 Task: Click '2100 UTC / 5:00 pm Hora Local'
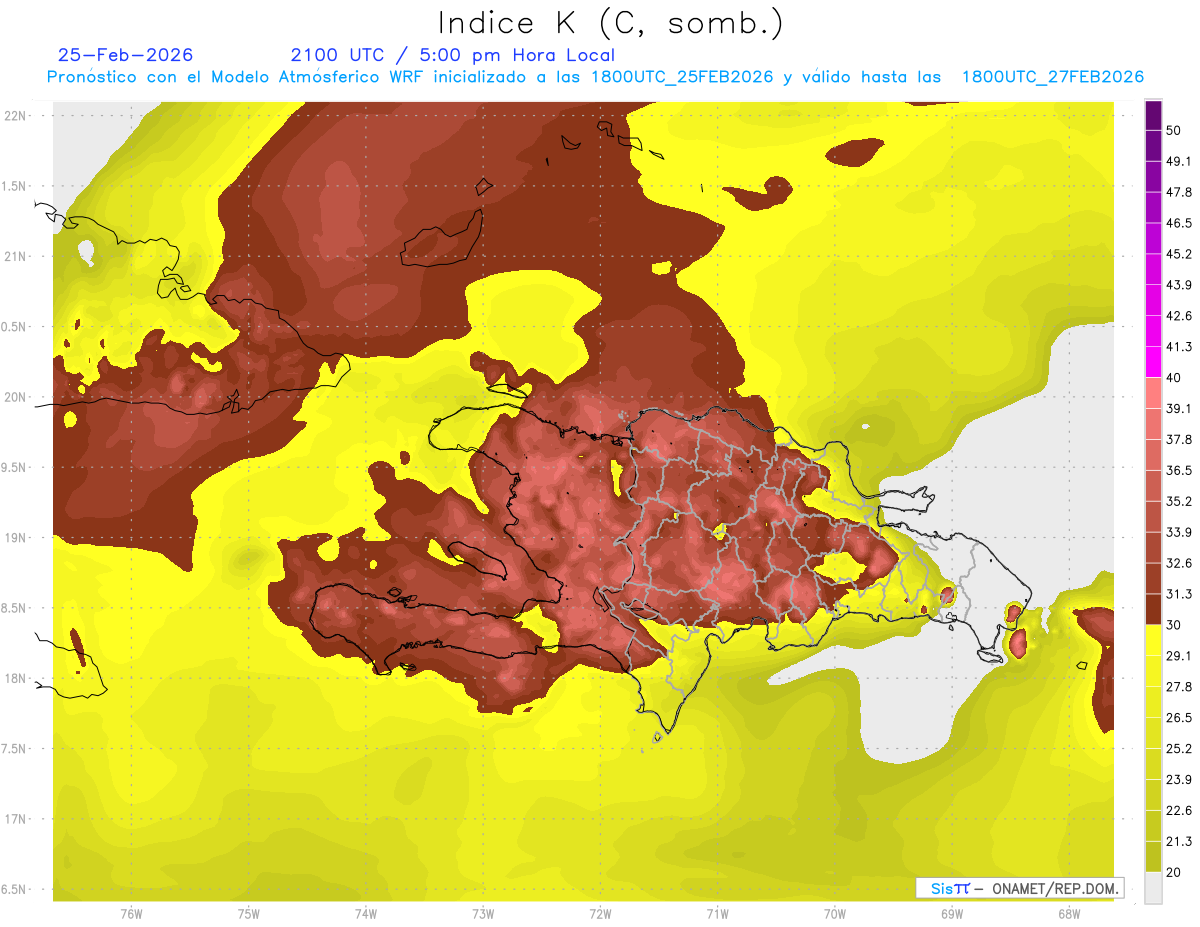(453, 55)
